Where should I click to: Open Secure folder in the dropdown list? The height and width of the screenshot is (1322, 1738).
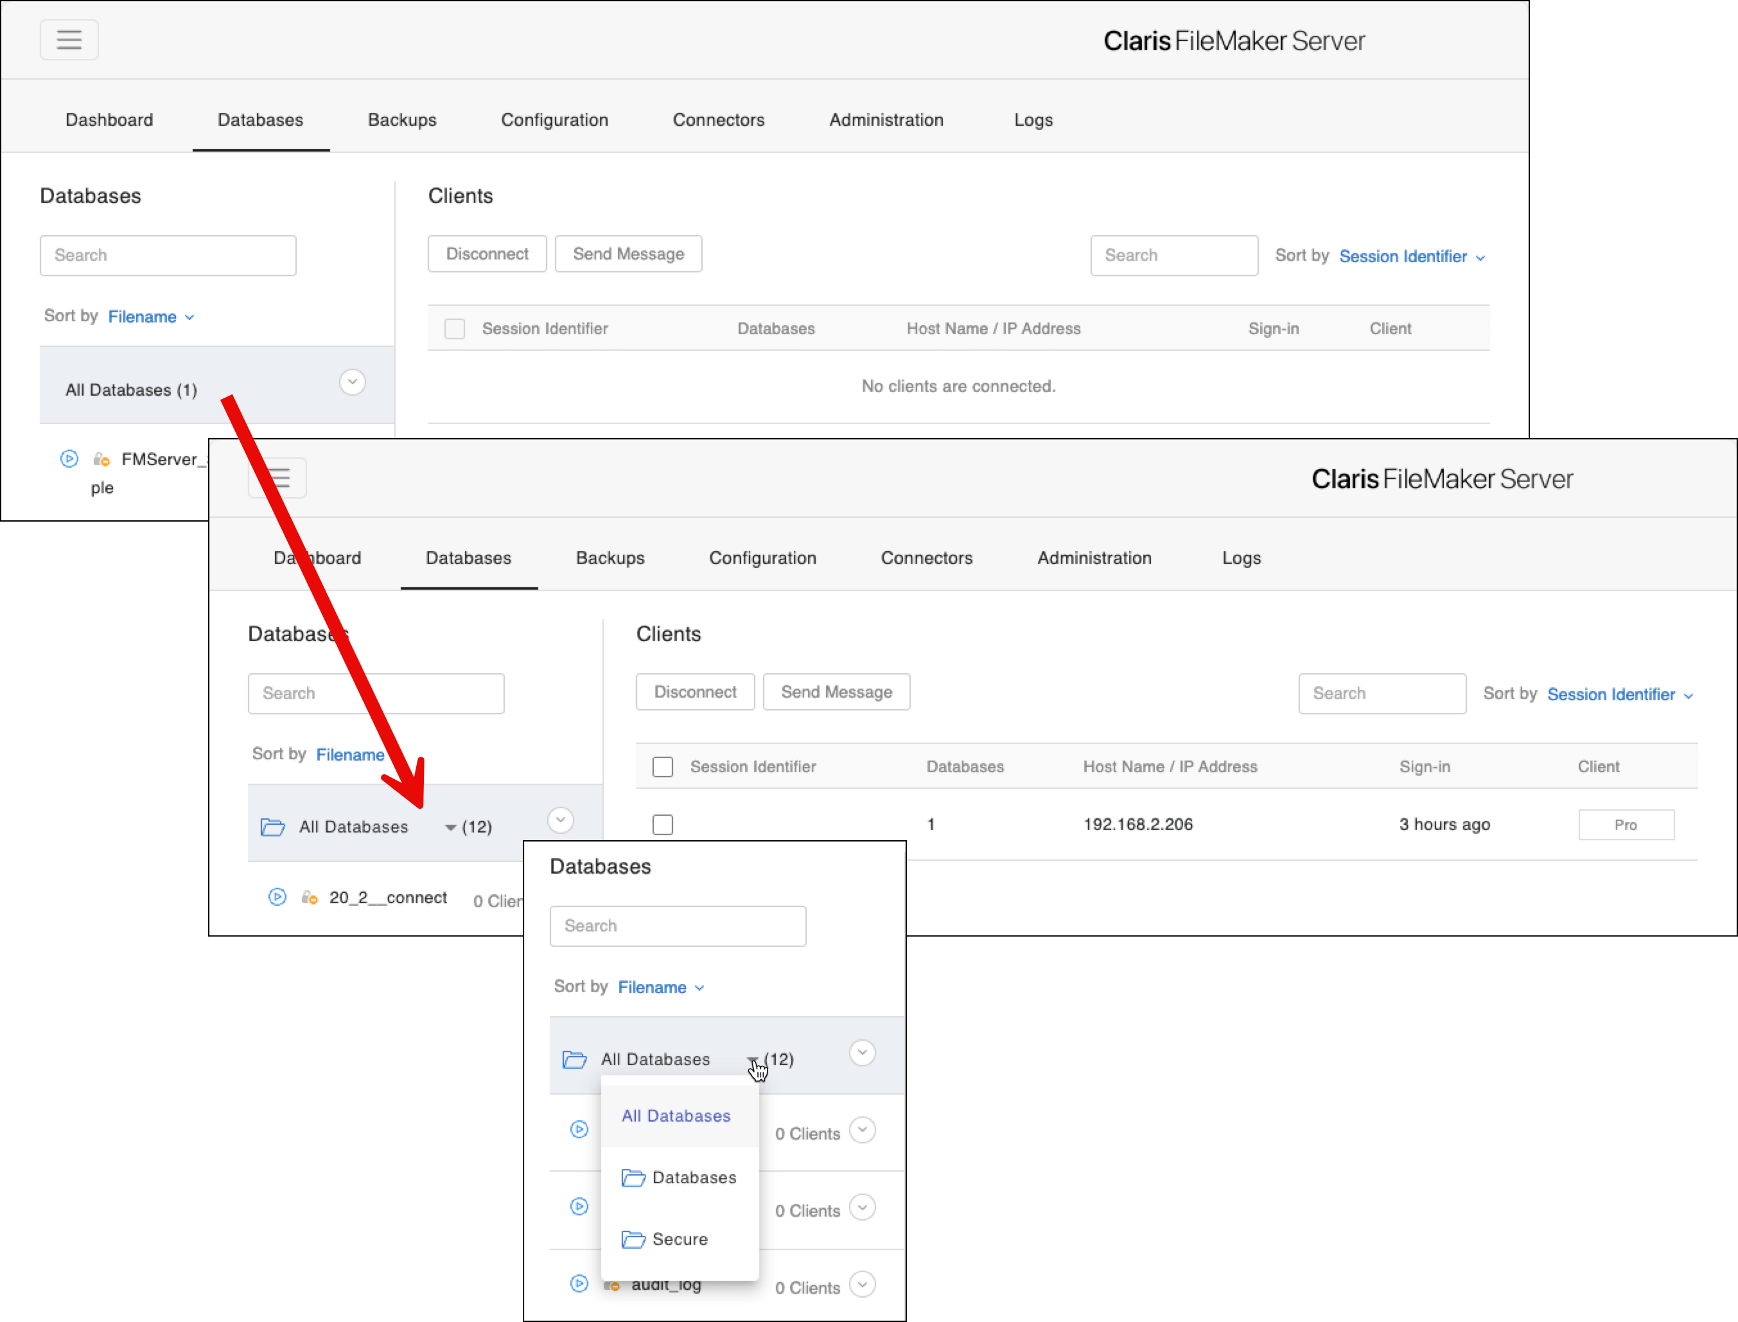[665, 1239]
